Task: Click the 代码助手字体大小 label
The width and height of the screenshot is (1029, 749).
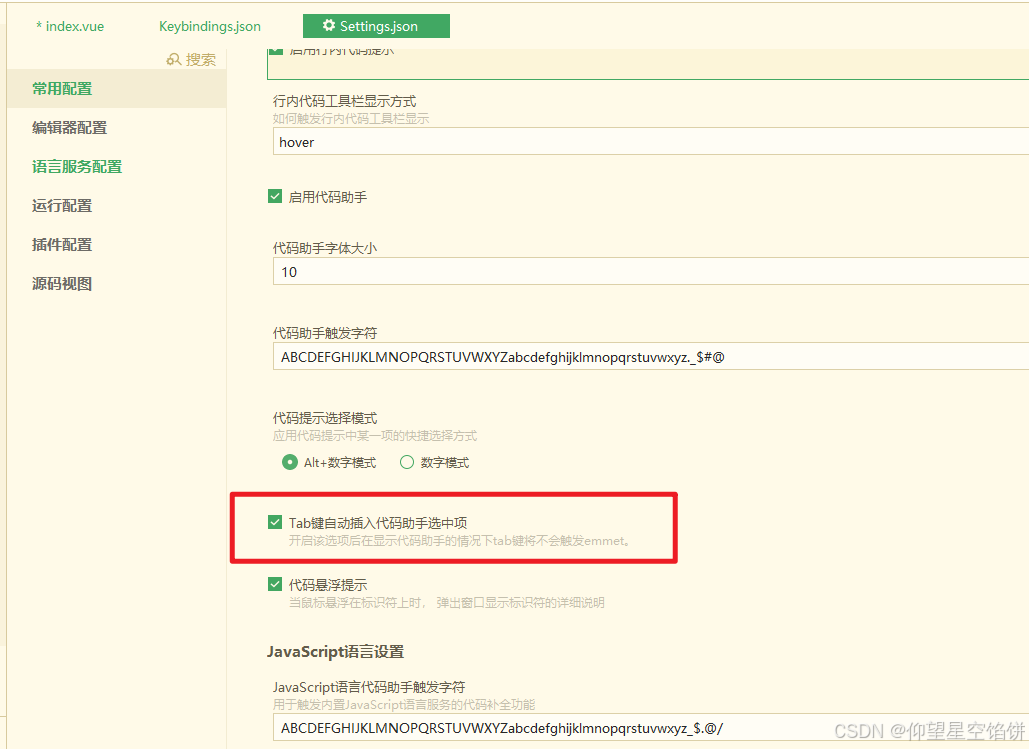Action: 325,248
